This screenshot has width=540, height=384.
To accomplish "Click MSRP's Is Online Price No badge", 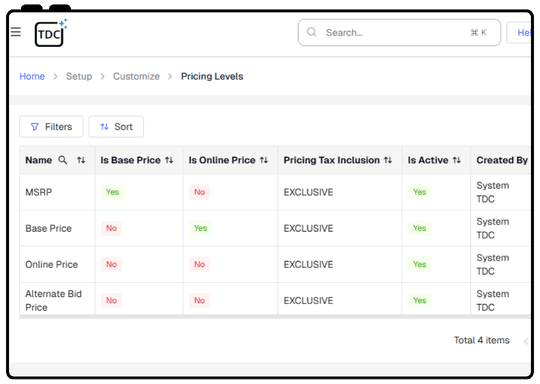I will point(199,192).
